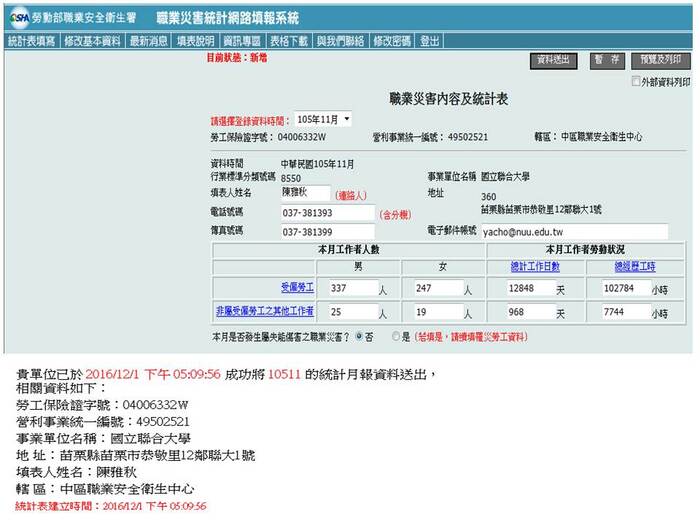Click the male employed workers field 337
Screen dimensions: 700x525
click(x=354, y=288)
